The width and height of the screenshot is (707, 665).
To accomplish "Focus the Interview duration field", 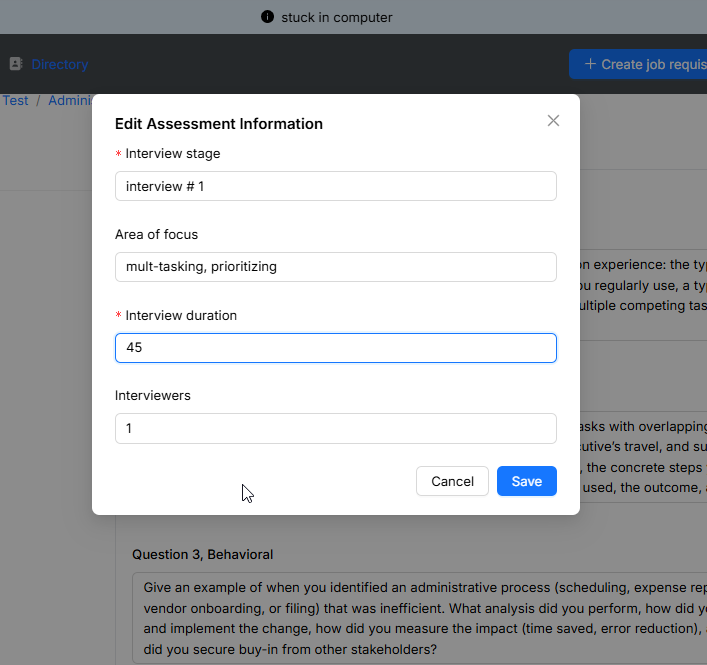I will [335, 348].
